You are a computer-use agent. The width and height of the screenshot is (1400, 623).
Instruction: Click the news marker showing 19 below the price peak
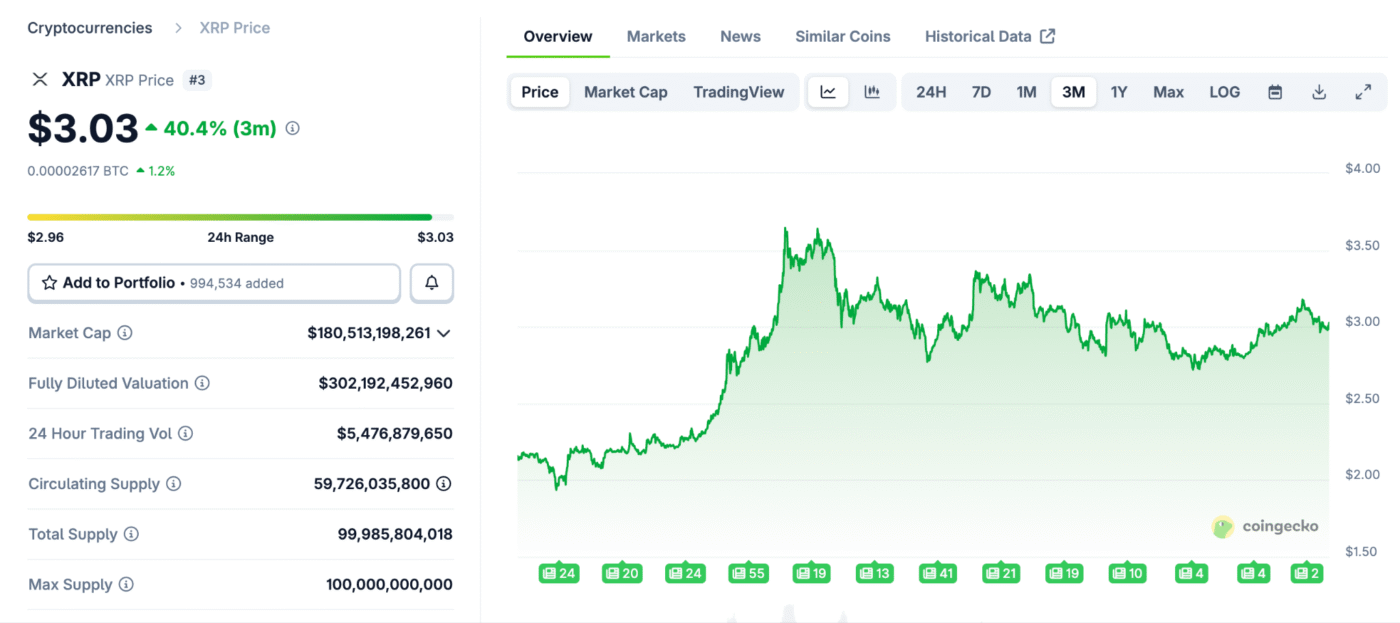pyautogui.click(x=812, y=573)
